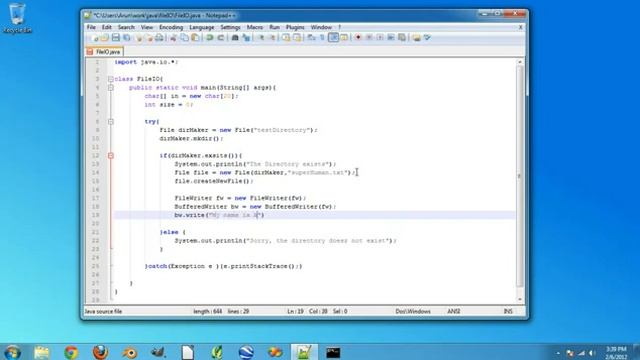Undo the last edit with toolbar arrow
Image resolution: width=640 pixels, height=360 pixels.
point(209,38)
